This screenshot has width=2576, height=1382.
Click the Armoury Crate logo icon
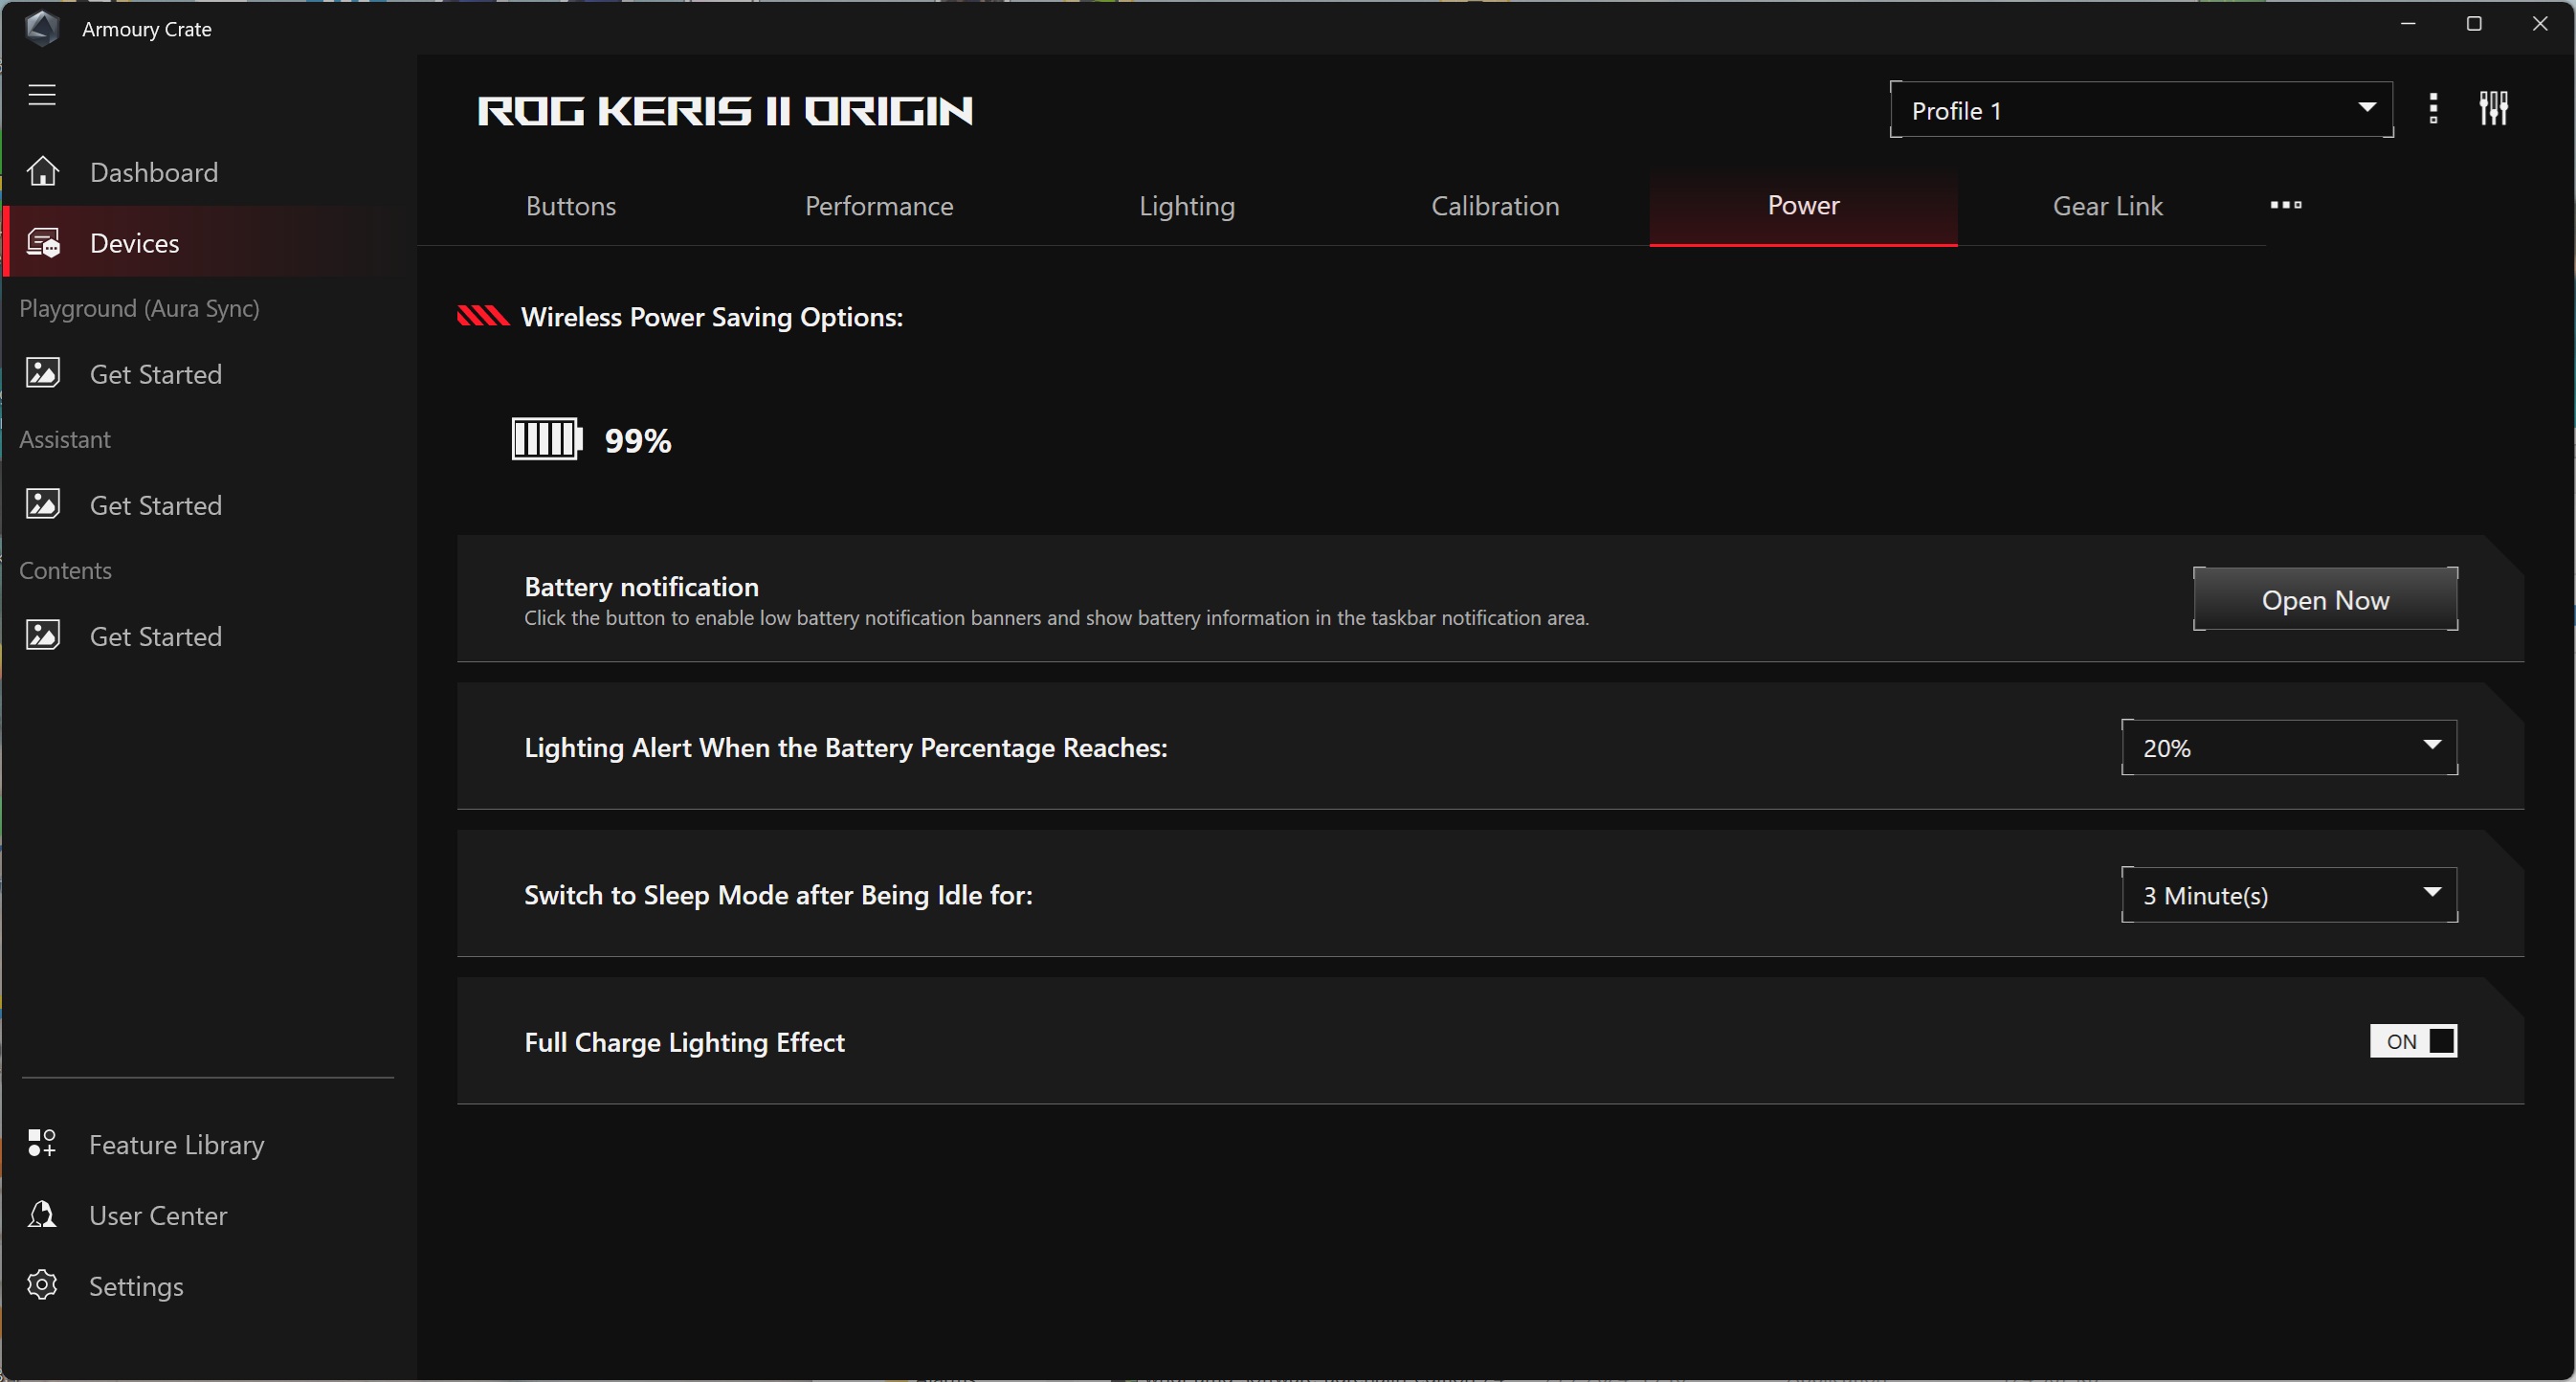pos(41,28)
